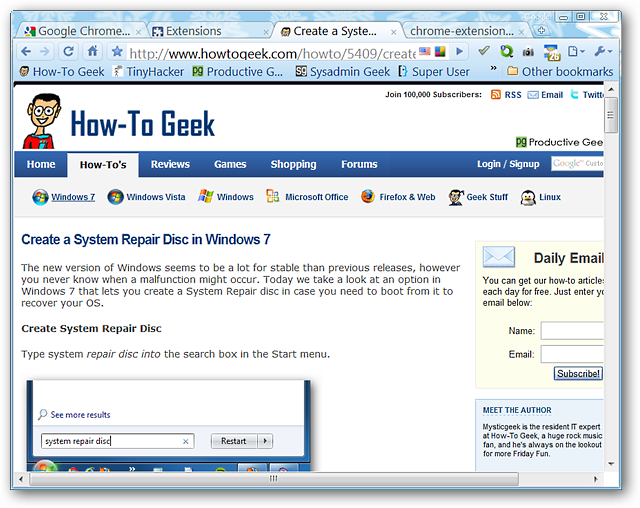Open the weather extension icon showing 26
This screenshot has width=640, height=508.
pos(552,52)
